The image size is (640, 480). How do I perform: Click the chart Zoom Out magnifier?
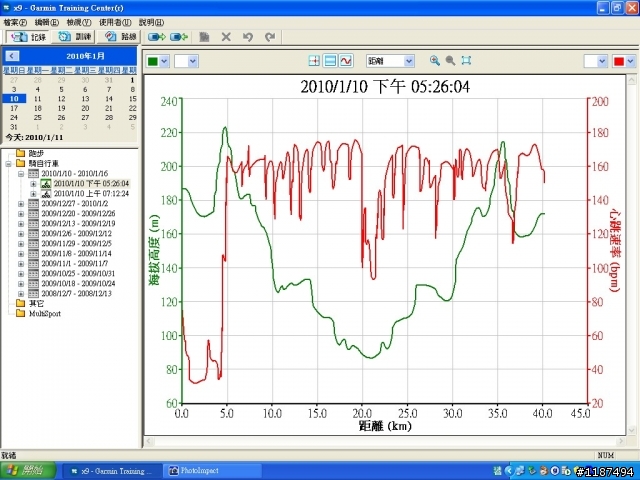pyautogui.click(x=450, y=61)
